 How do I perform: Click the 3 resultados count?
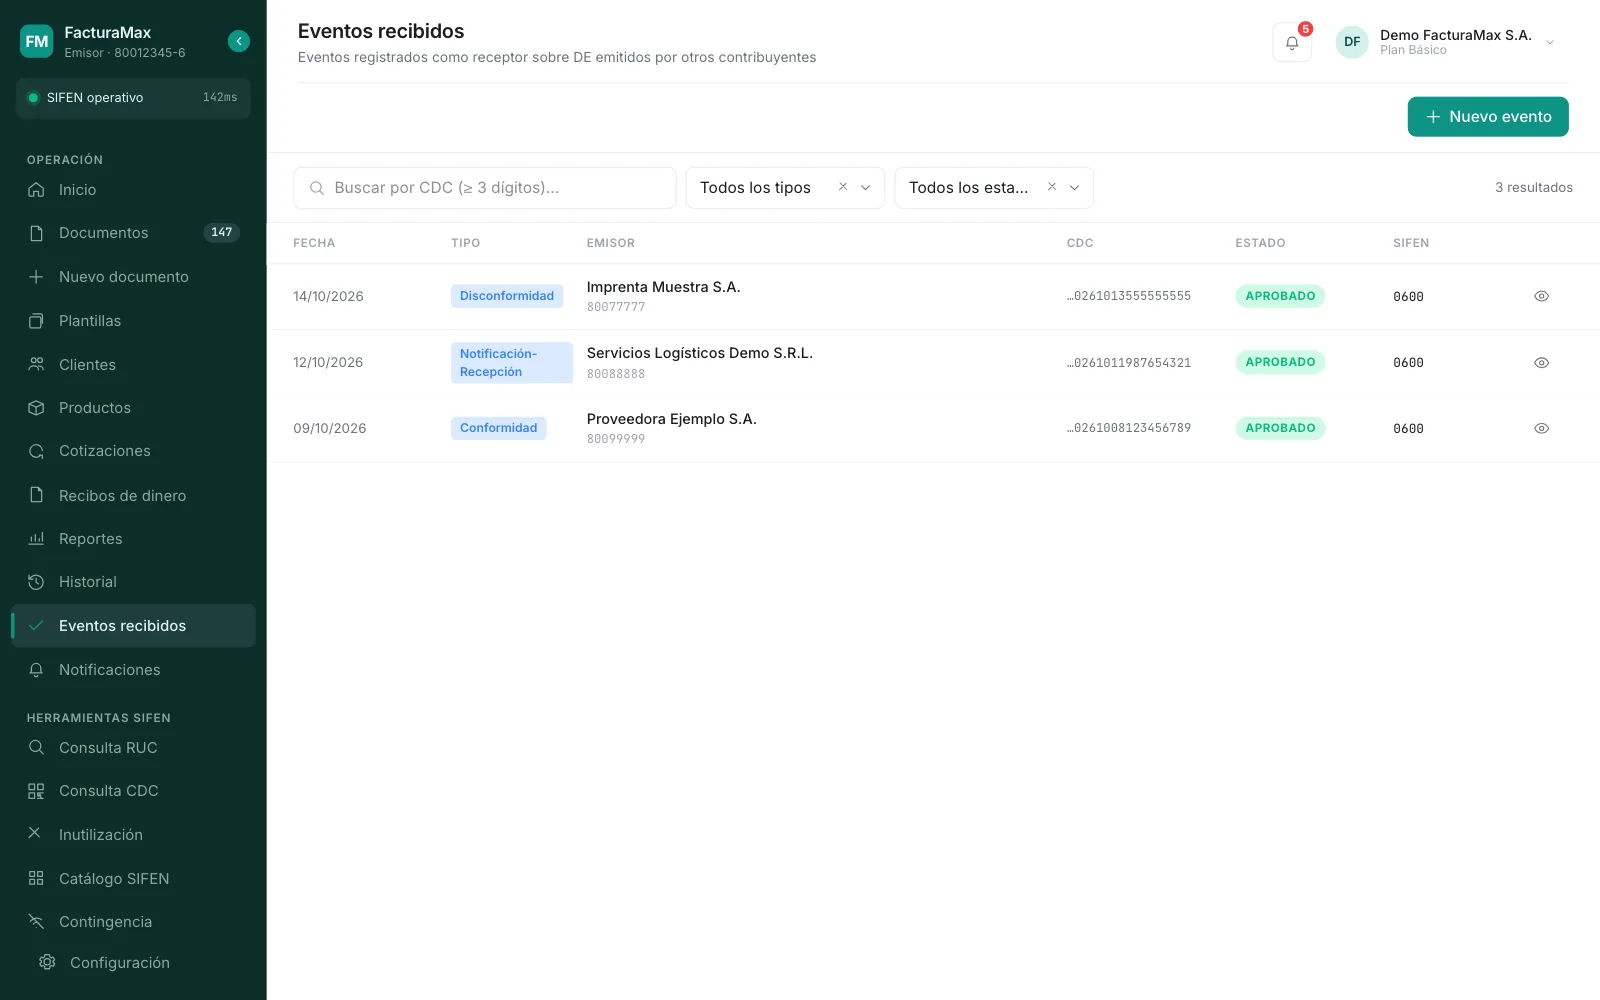[x=1534, y=188]
